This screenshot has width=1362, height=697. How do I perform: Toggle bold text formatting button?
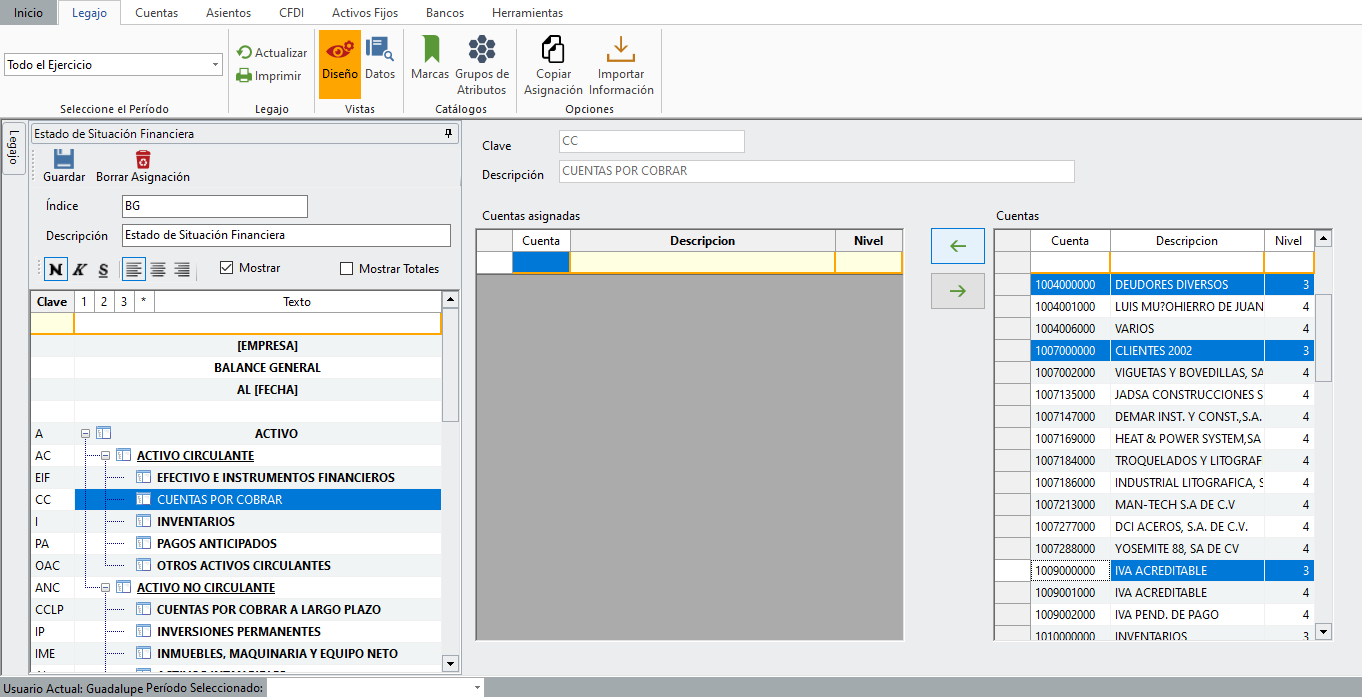point(56,269)
